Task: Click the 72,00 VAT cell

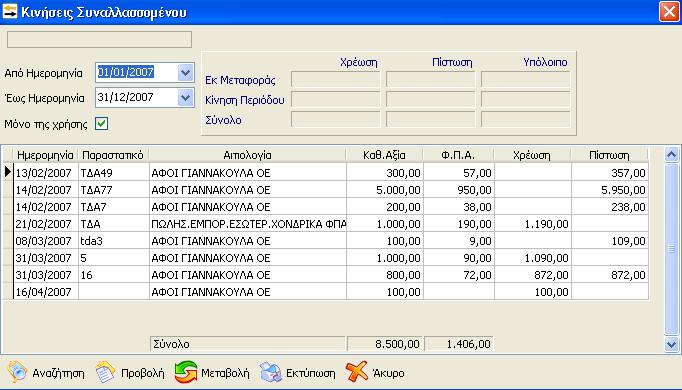Action: 459,275
